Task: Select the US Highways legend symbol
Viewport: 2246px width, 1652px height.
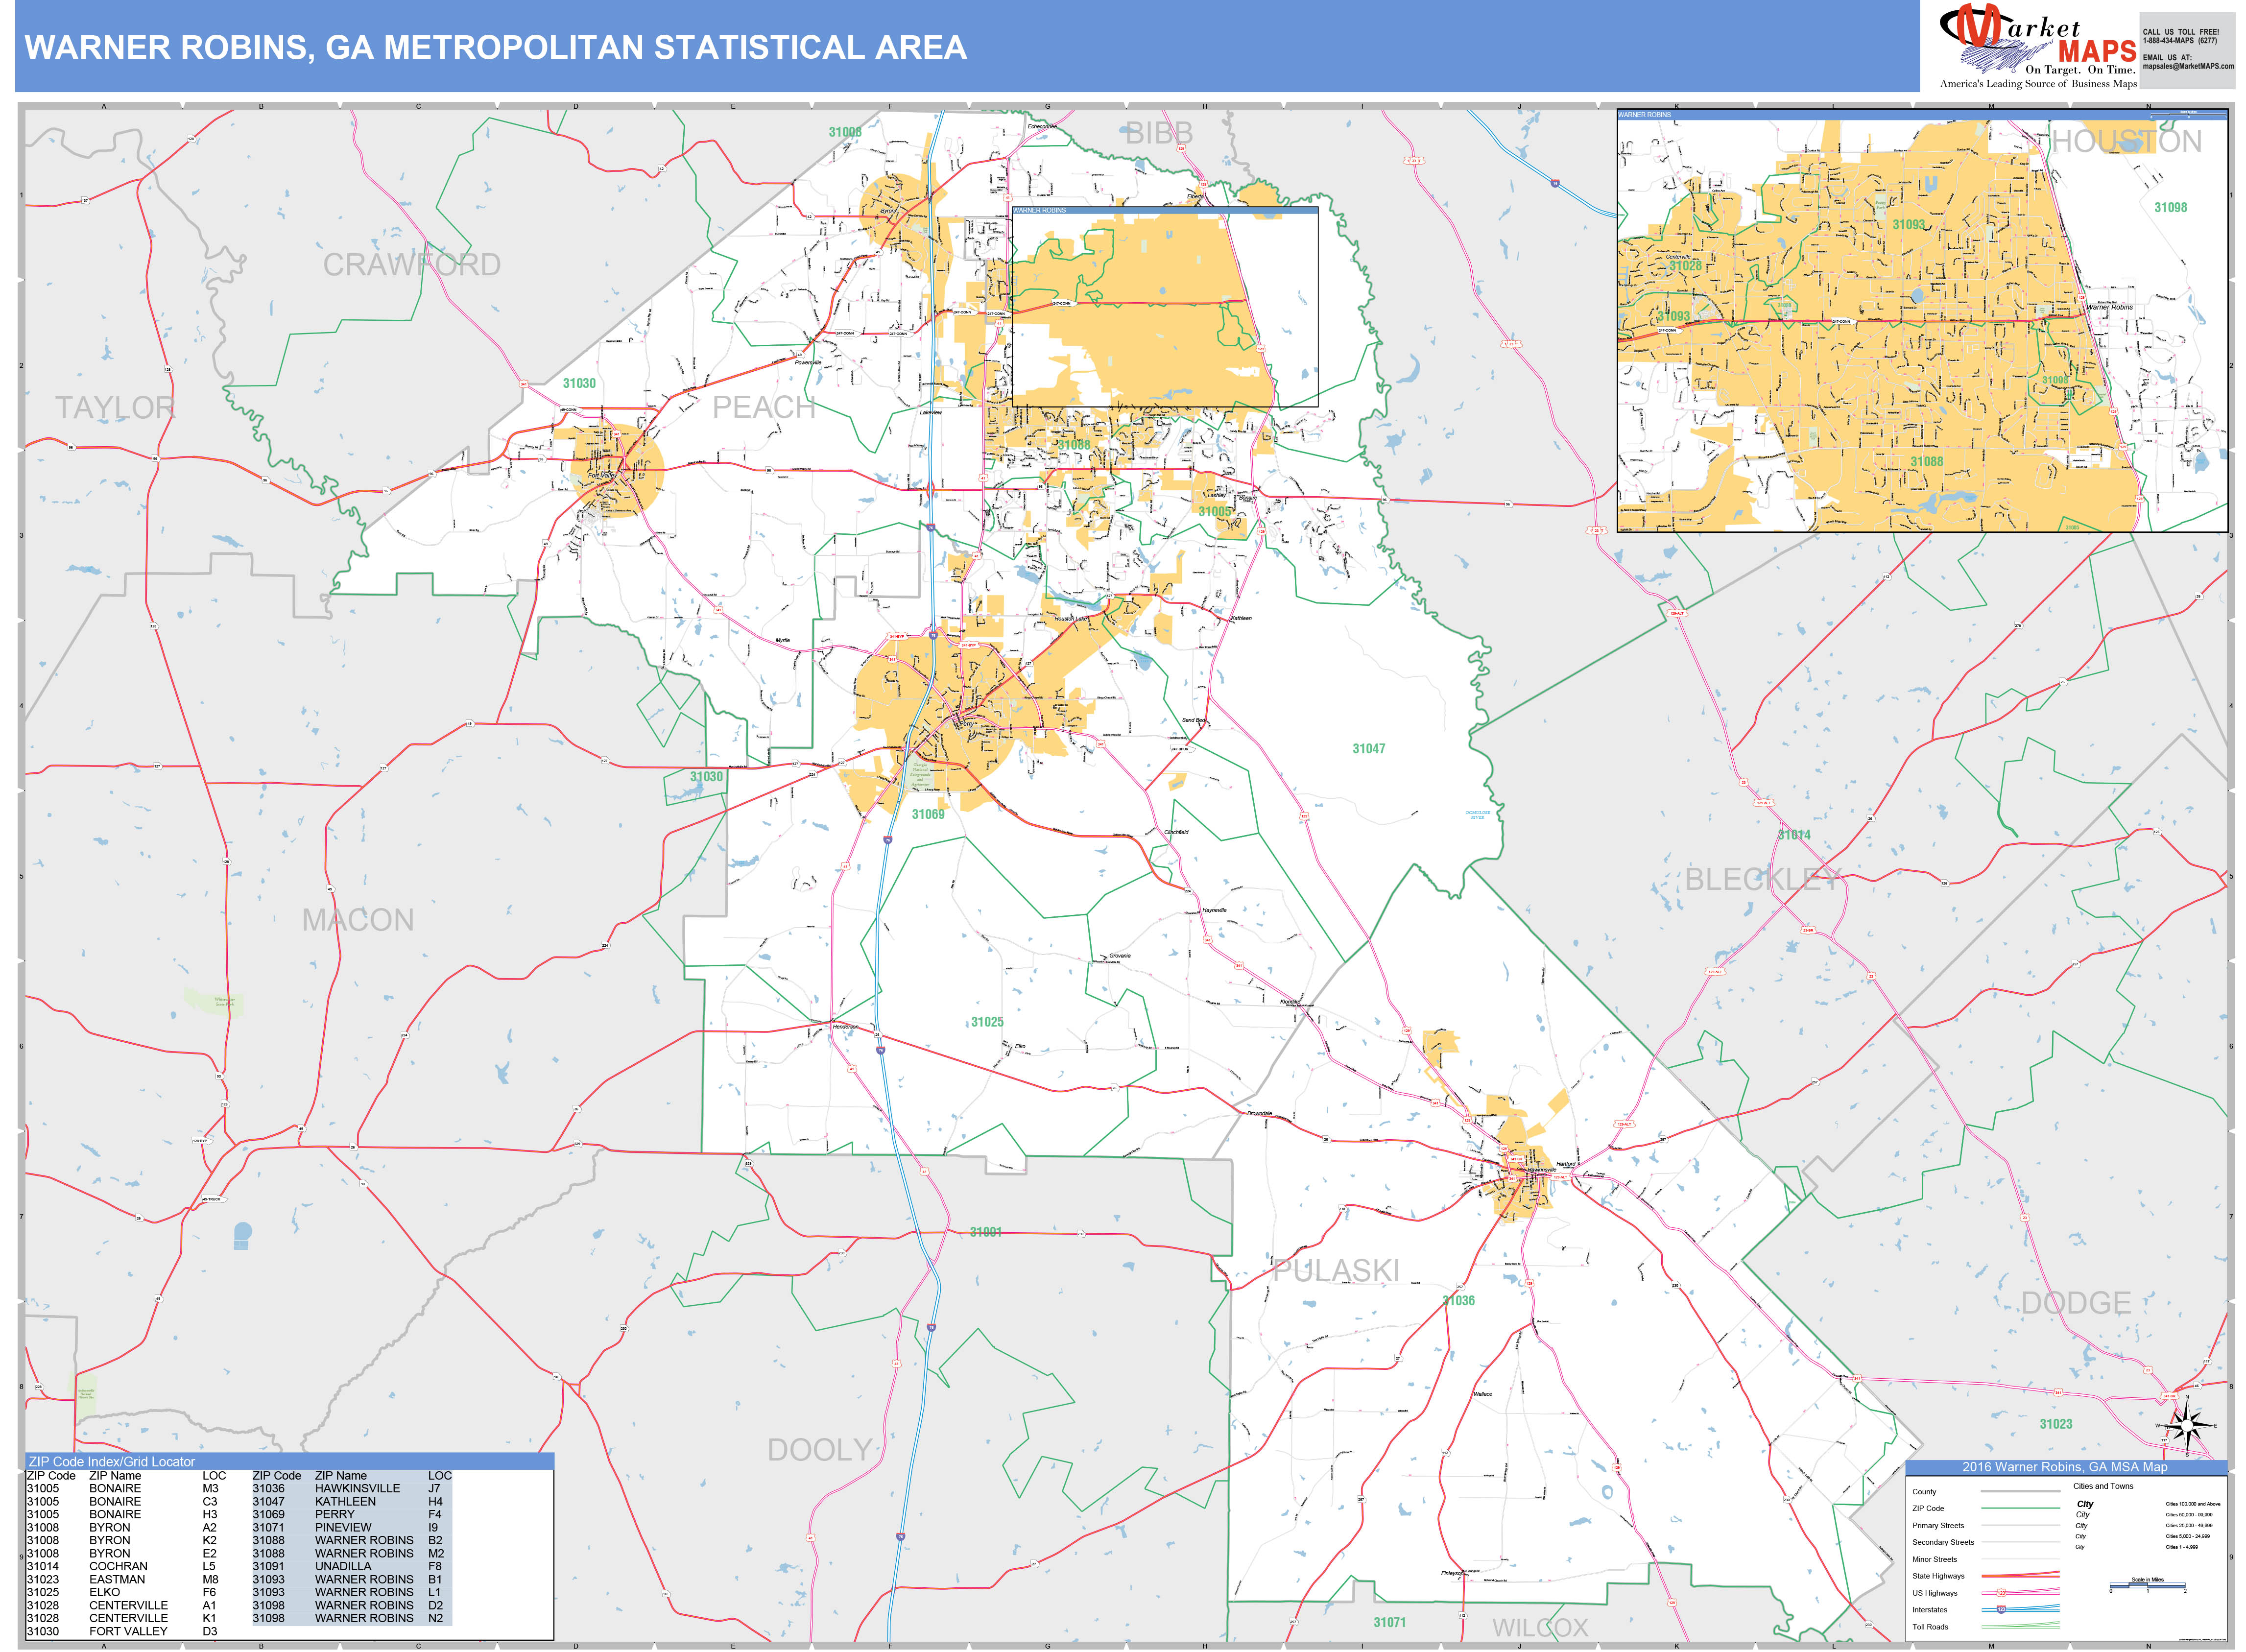Action: [x=2020, y=1593]
